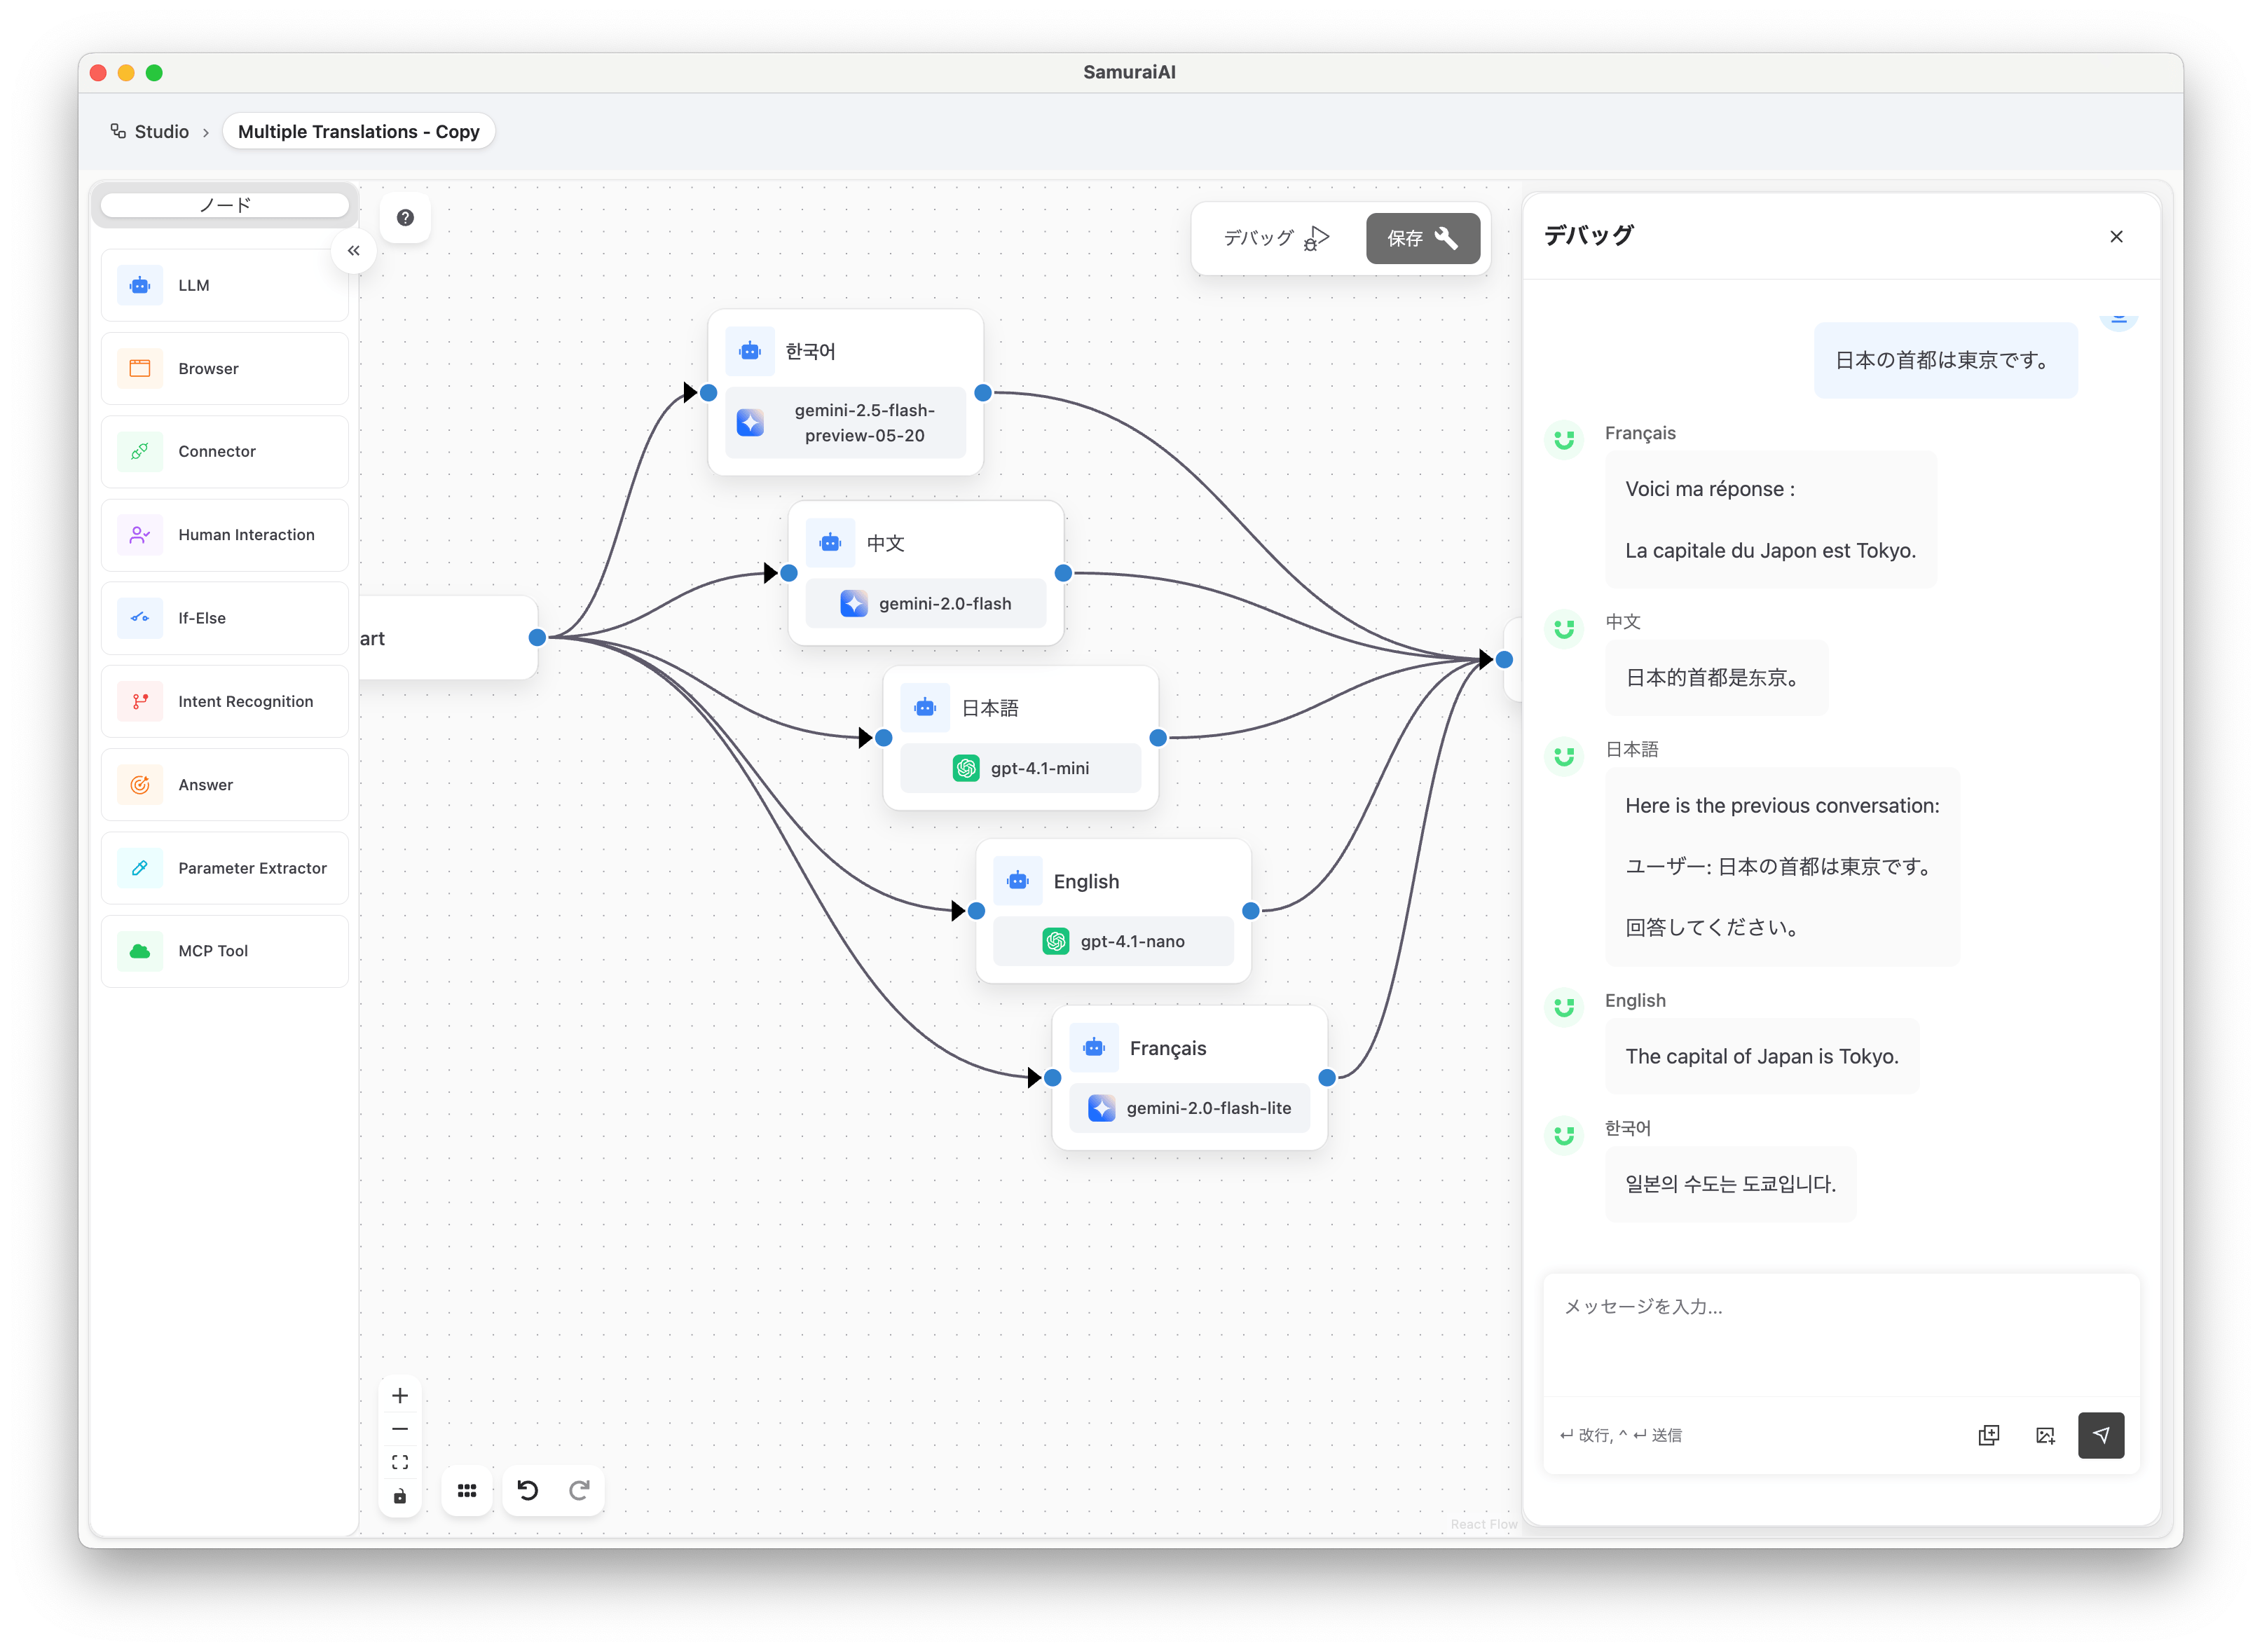
Task: Select the ノード tab
Action: click(225, 205)
